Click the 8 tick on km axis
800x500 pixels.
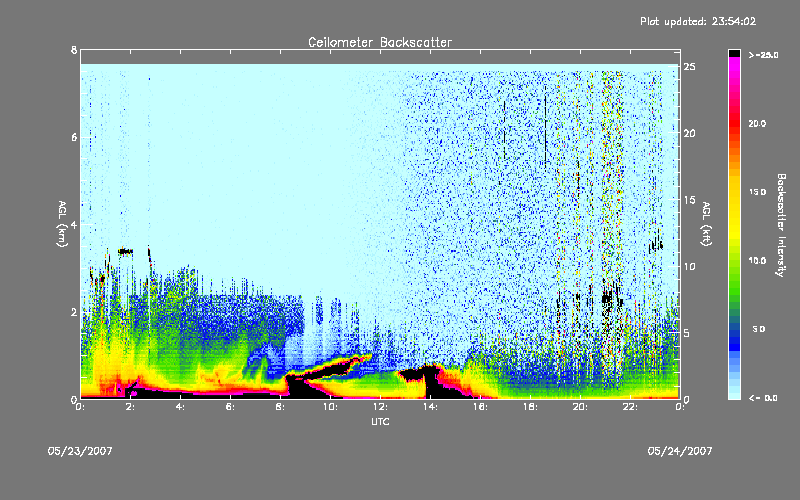click(74, 50)
